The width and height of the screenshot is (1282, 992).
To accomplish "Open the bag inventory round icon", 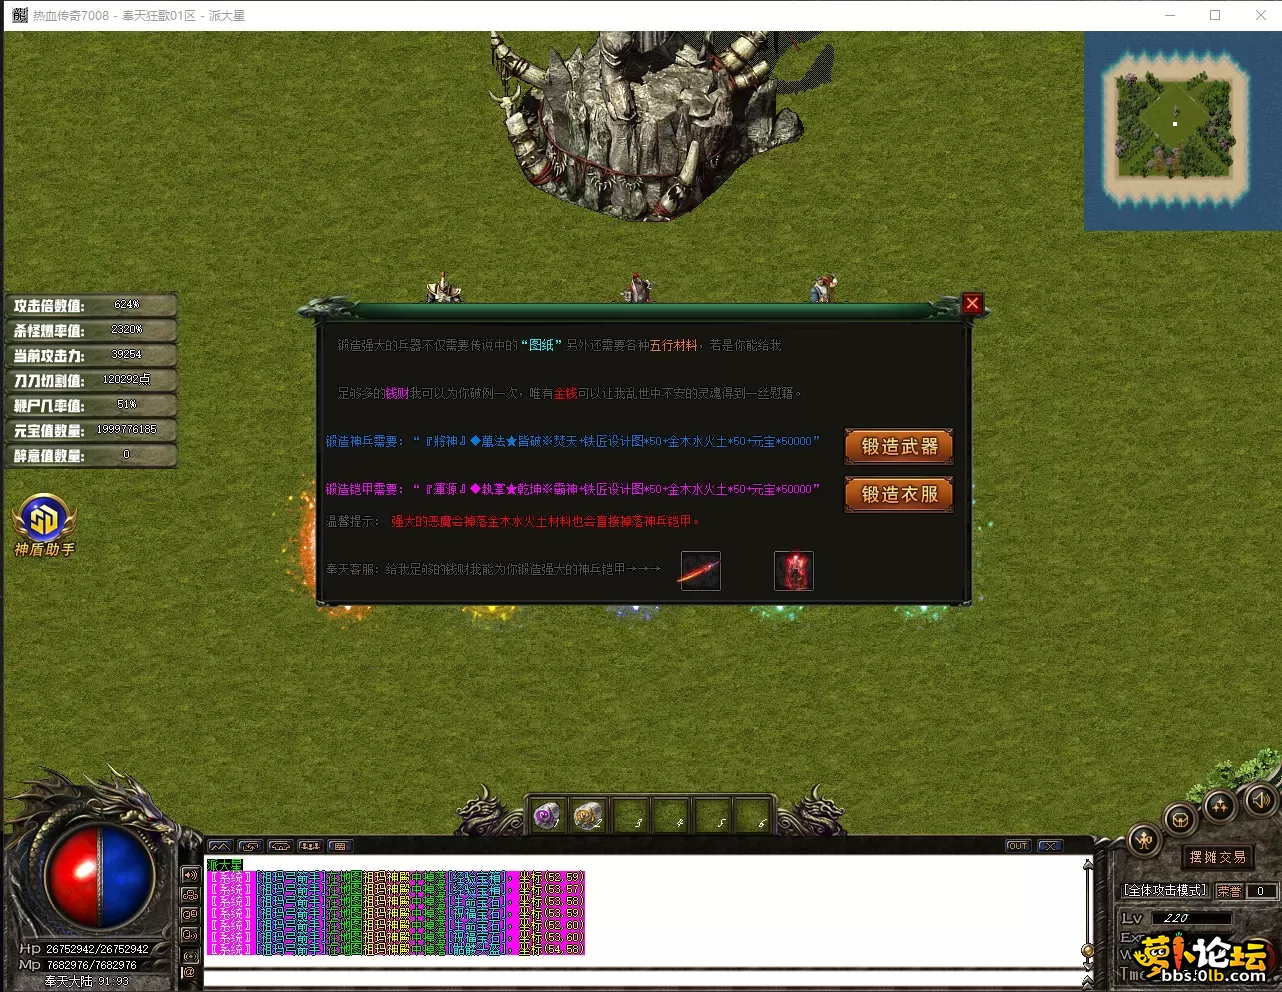I will (1180, 821).
